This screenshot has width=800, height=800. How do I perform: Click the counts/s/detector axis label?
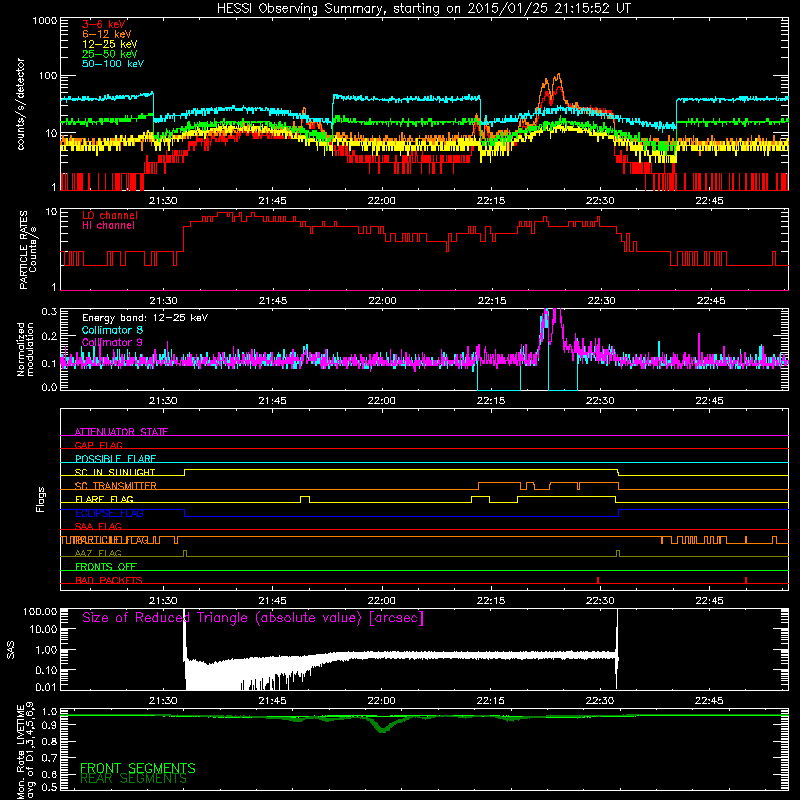pyautogui.click(x=20, y=104)
